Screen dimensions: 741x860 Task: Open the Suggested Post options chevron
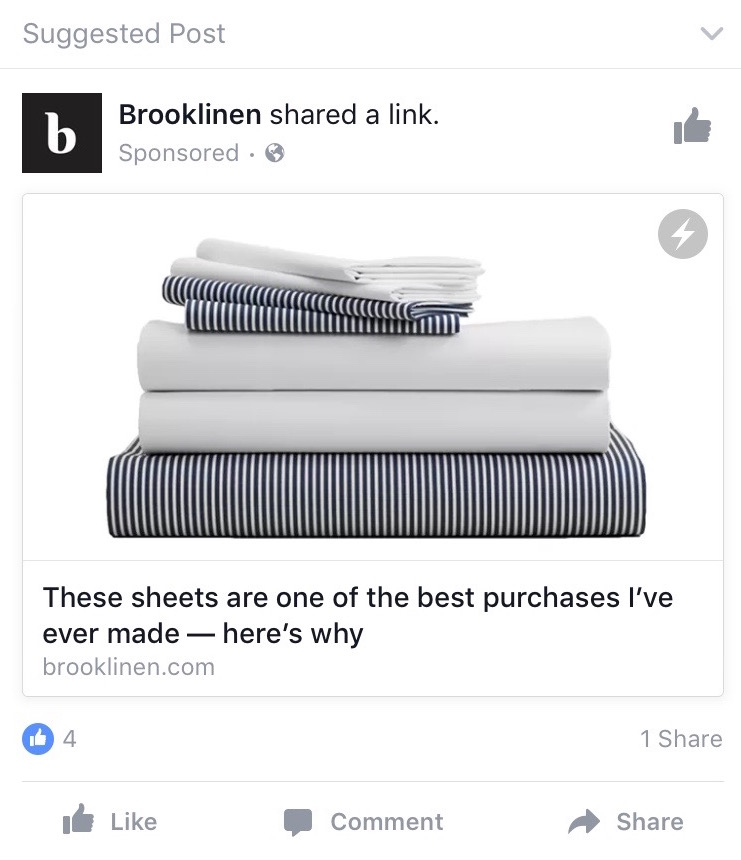tap(711, 33)
